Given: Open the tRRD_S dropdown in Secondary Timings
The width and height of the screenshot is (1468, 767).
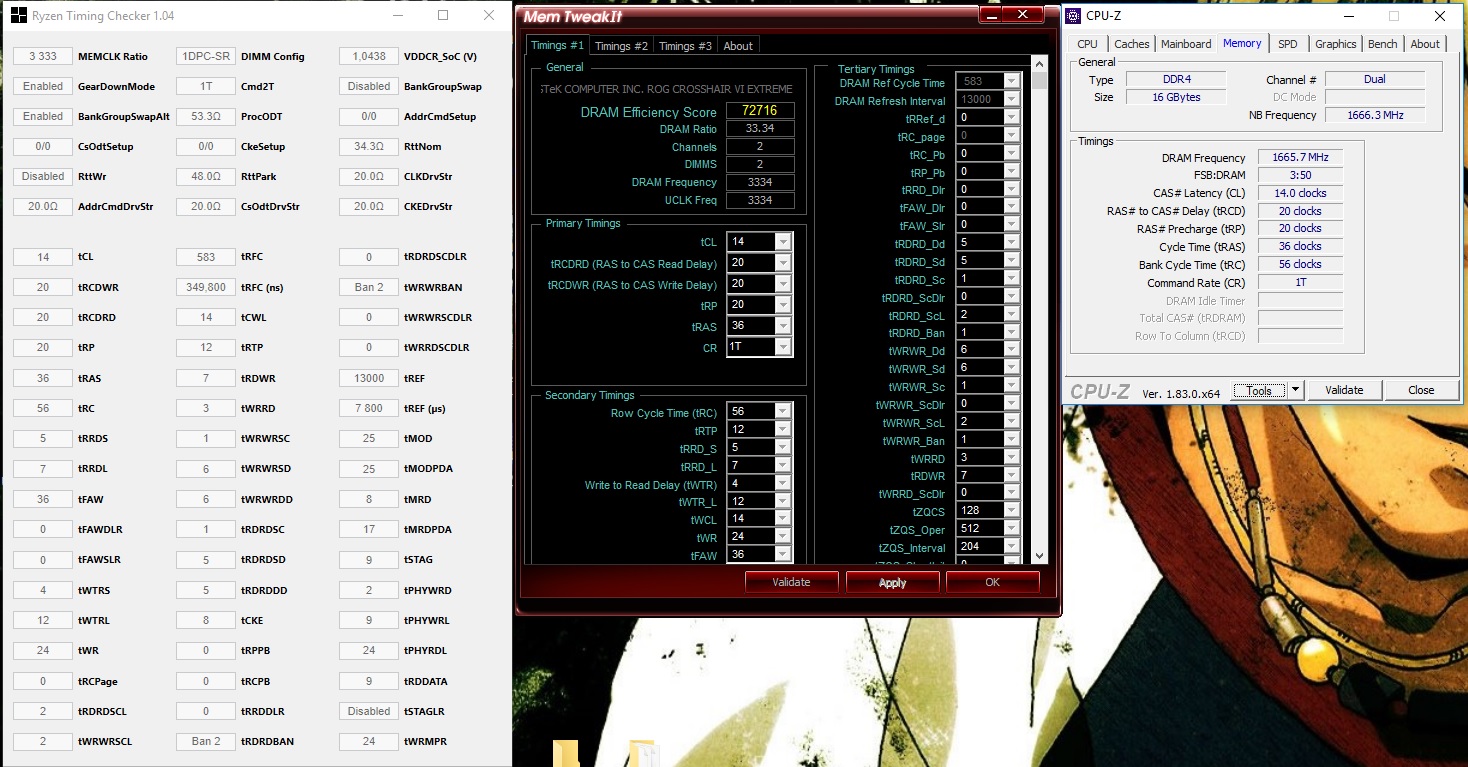Looking at the screenshot, I should [783, 447].
